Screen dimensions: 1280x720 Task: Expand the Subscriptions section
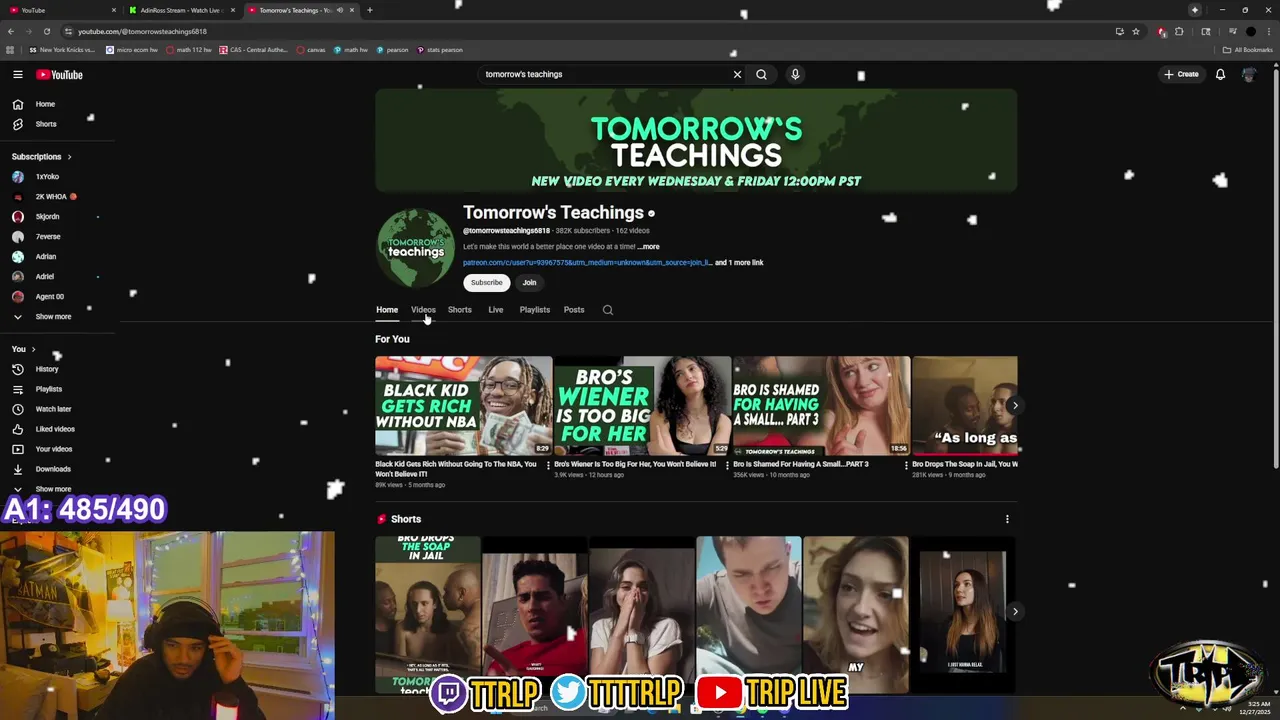(x=41, y=157)
